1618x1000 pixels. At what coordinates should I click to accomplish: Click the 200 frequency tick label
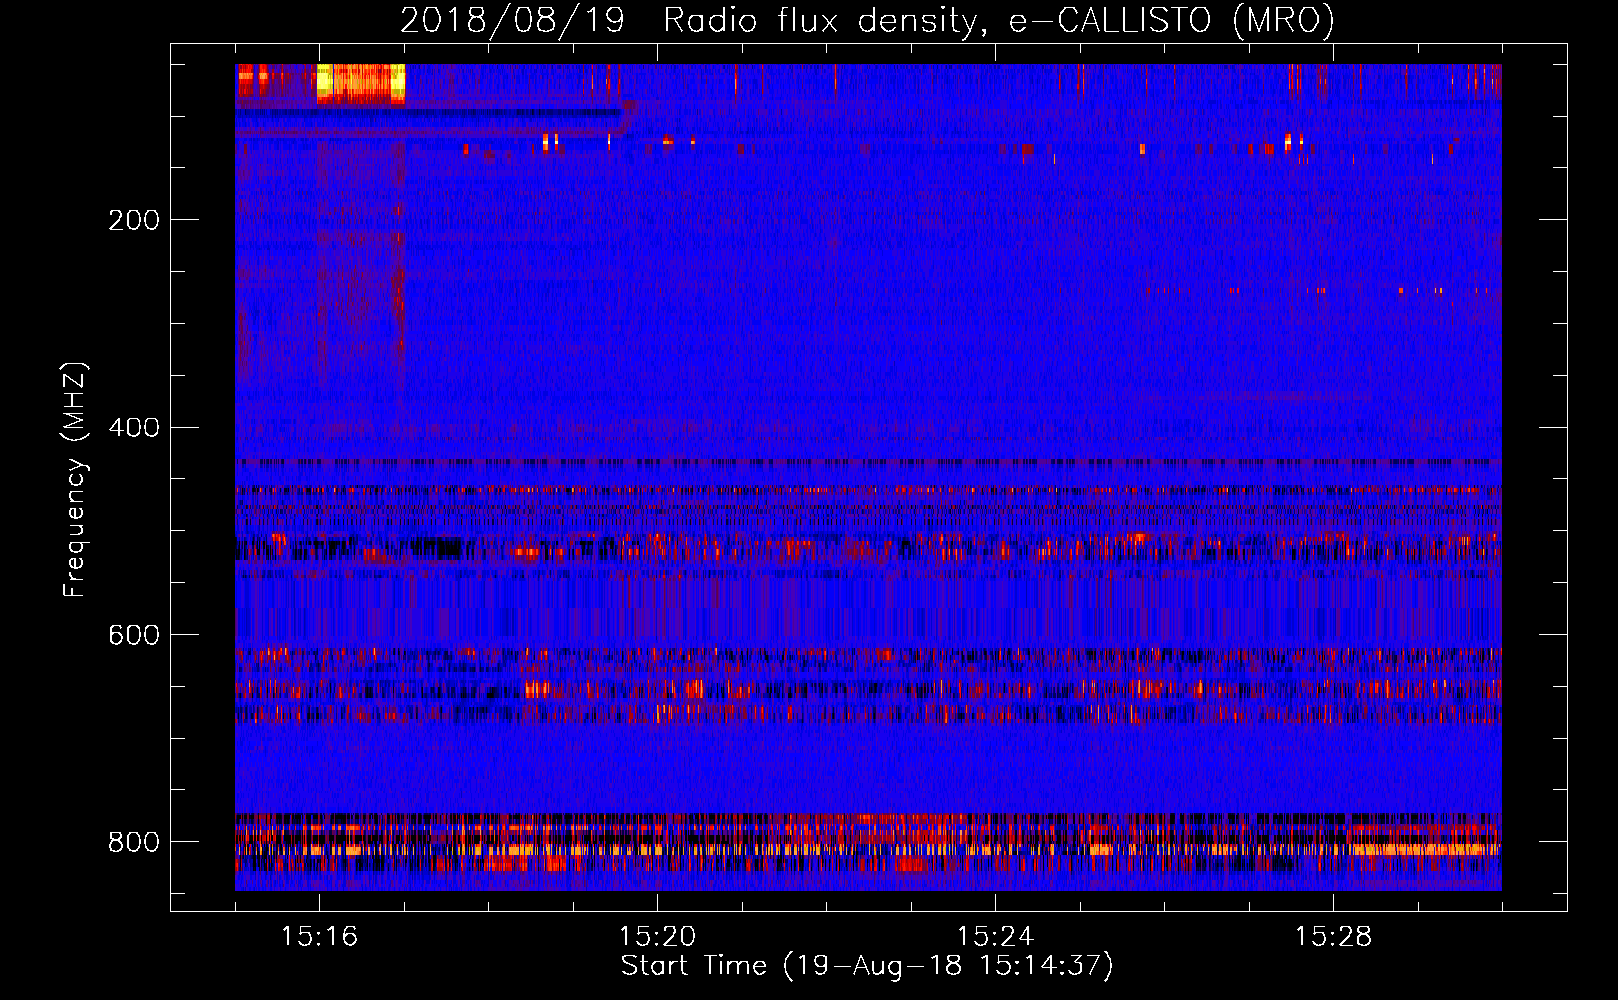click(x=134, y=220)
